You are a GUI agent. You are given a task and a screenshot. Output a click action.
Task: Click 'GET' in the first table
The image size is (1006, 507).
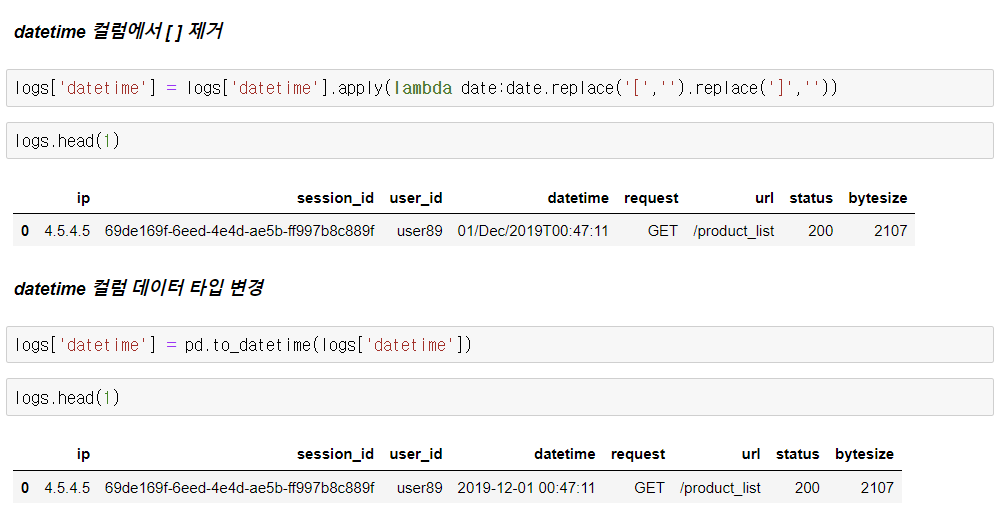663,231
